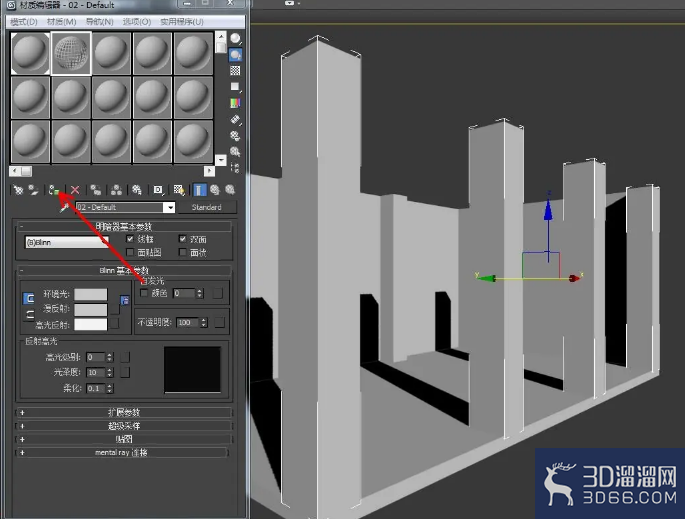
Task: Open the Material ID Channel flyout
Action: click(x=158, y=190)
